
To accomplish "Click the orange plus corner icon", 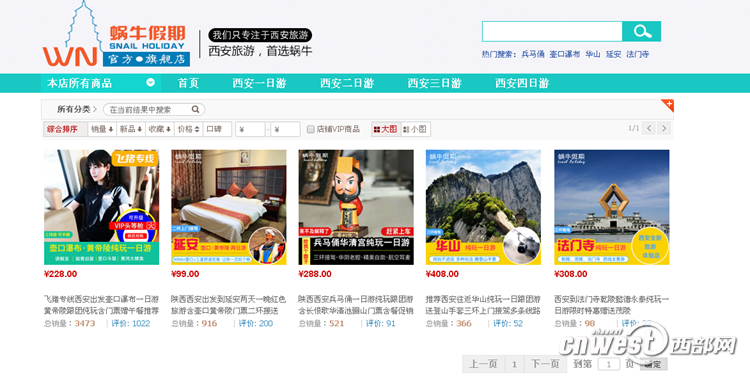I will pyautogui.click(x=668, y=105).
